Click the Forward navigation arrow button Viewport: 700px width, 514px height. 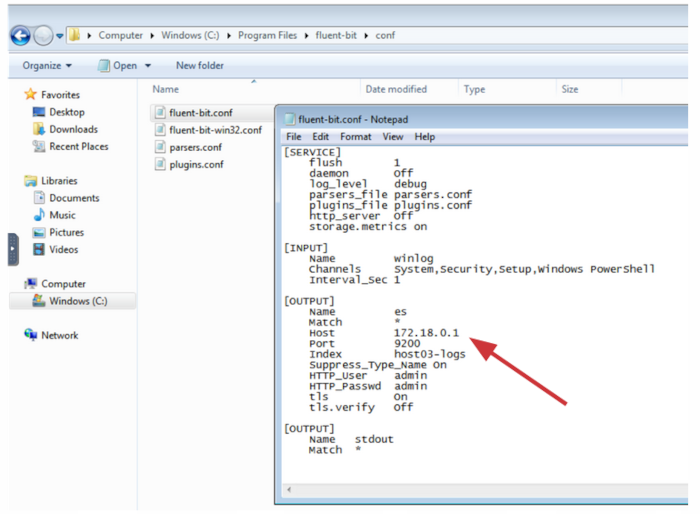click(42, 36)
